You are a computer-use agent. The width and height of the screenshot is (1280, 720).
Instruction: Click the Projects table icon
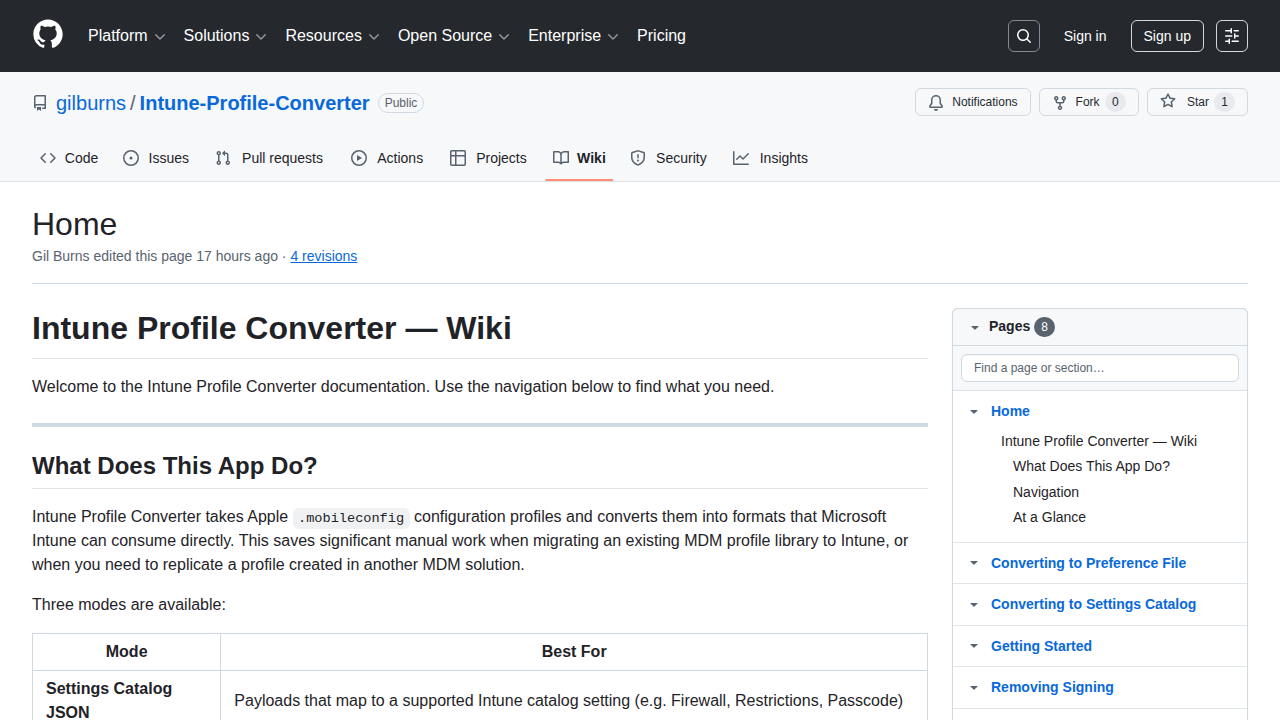[x=458, y=158]
